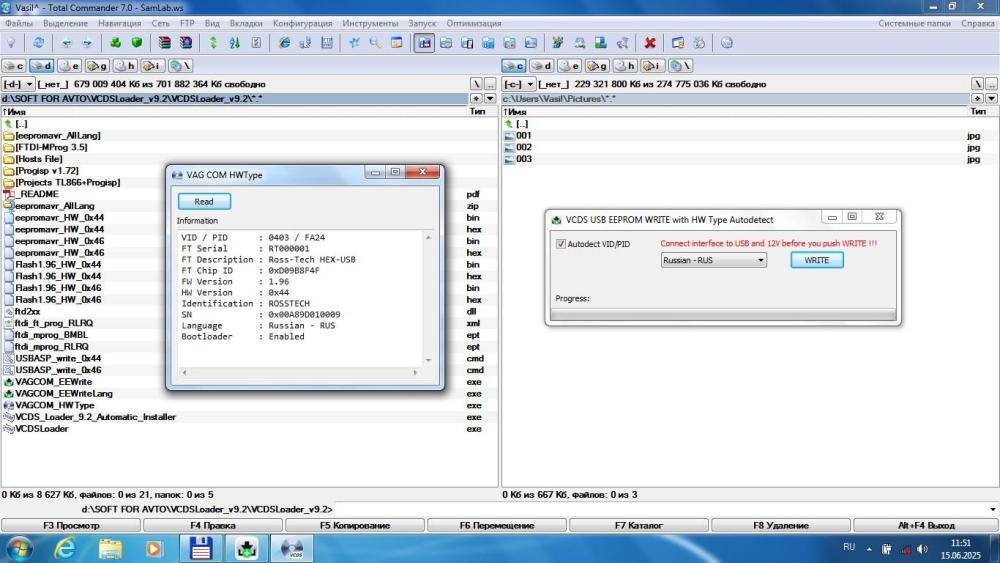Click the media player taskbar icon
The width and height of the screenshot is (1000, 563).
154,548
